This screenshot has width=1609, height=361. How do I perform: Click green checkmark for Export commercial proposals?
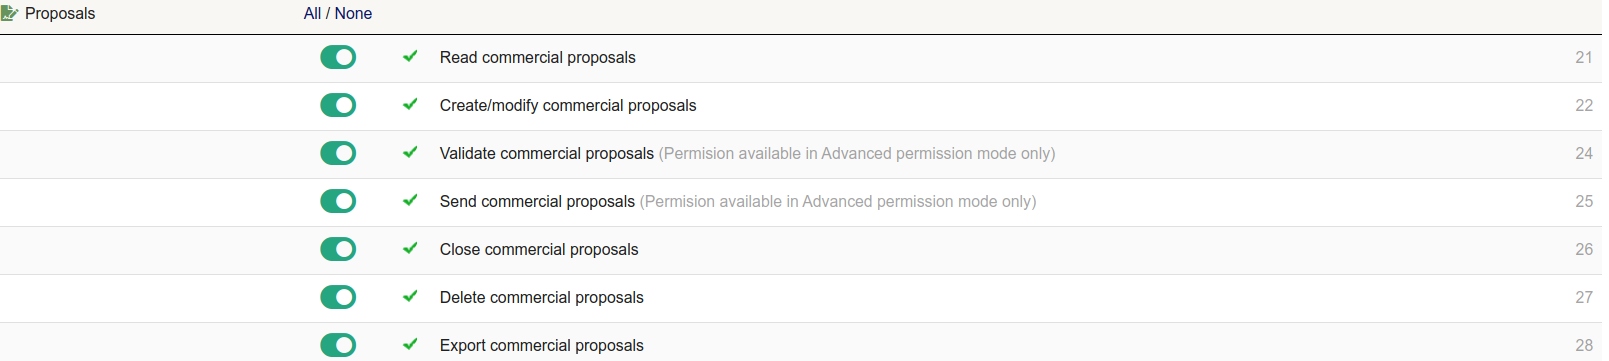click(410, 345)
